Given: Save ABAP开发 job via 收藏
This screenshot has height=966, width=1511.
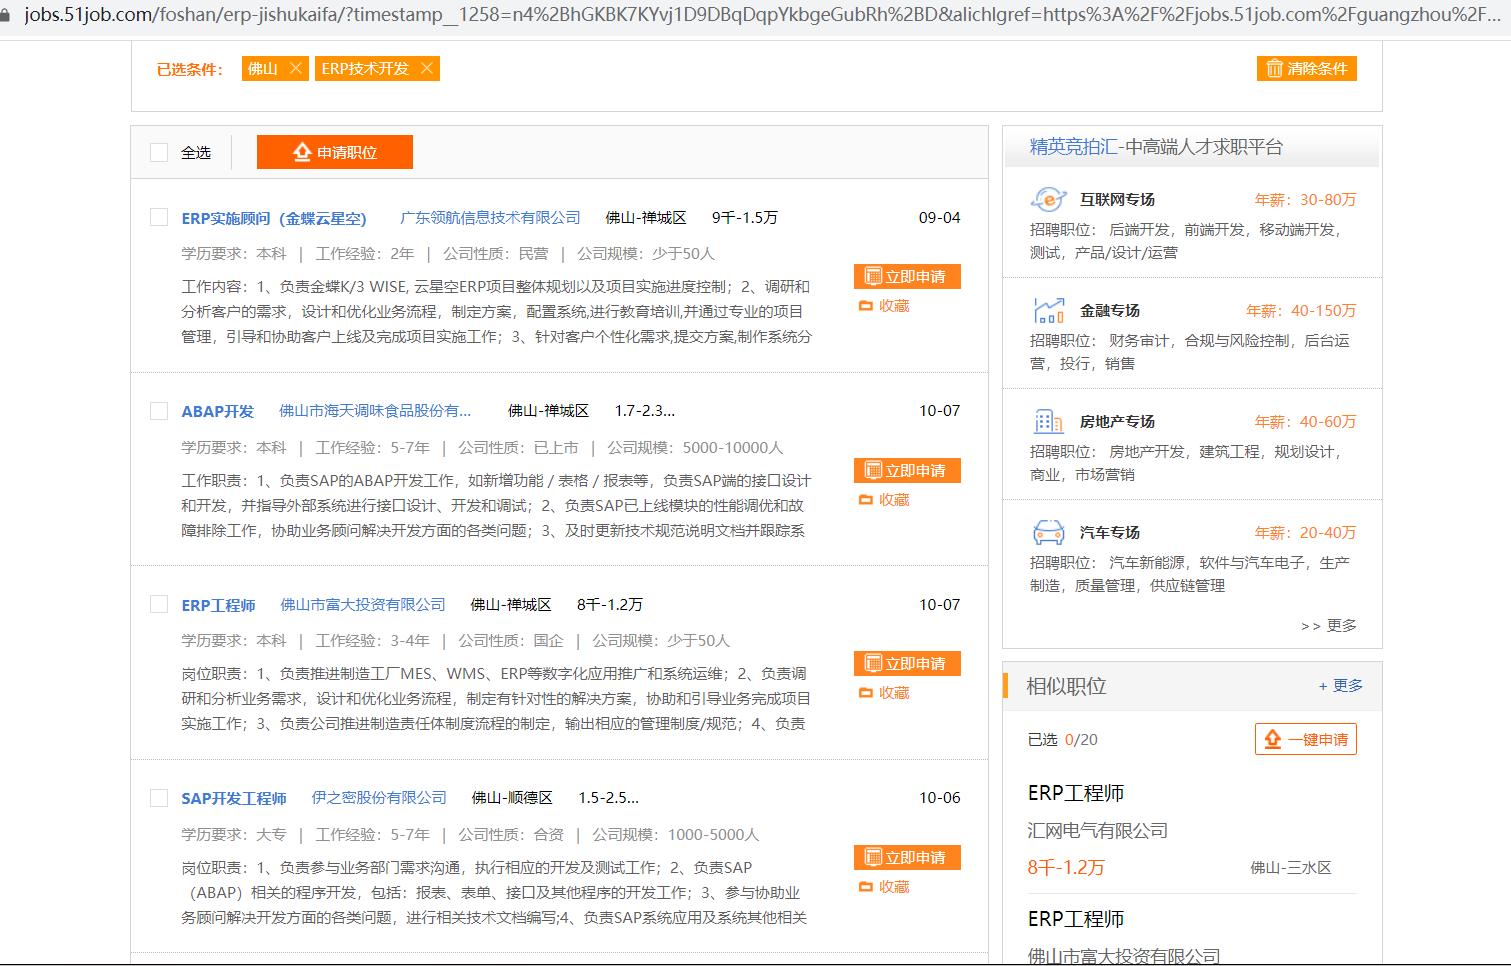Looking at the screenshot, I should tap(884, 500).
